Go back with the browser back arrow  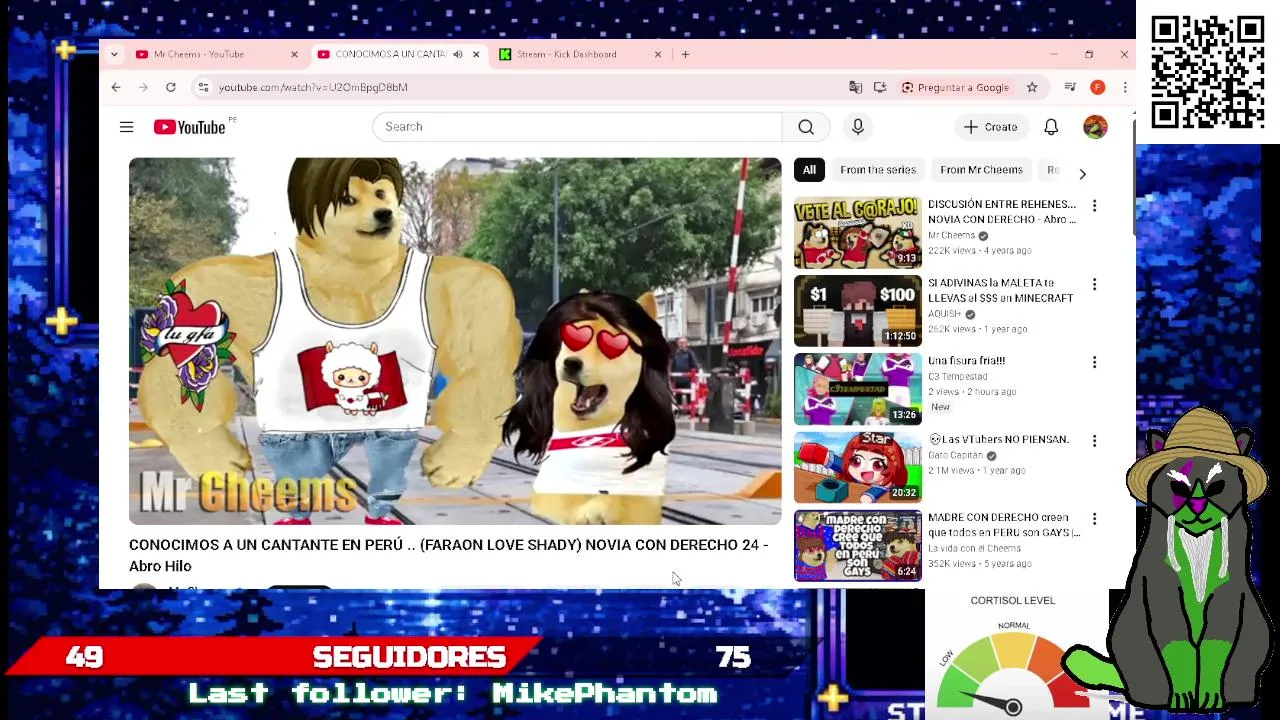[116, 87]
